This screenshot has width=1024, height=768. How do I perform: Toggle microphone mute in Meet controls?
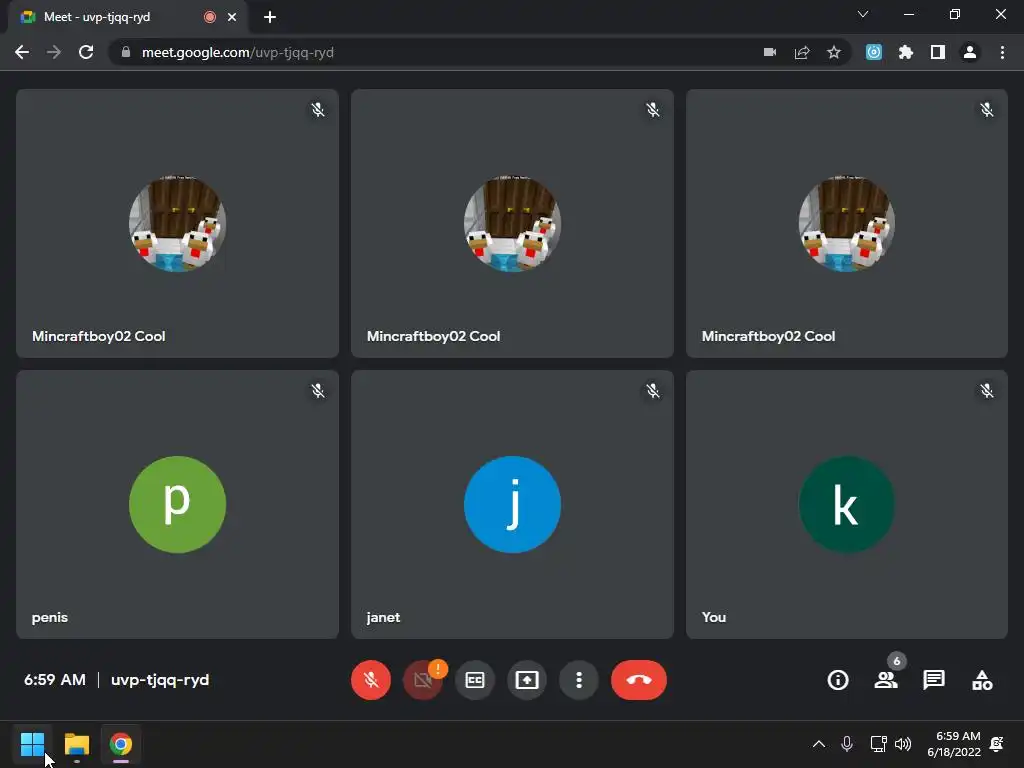(x=371, y=680)
